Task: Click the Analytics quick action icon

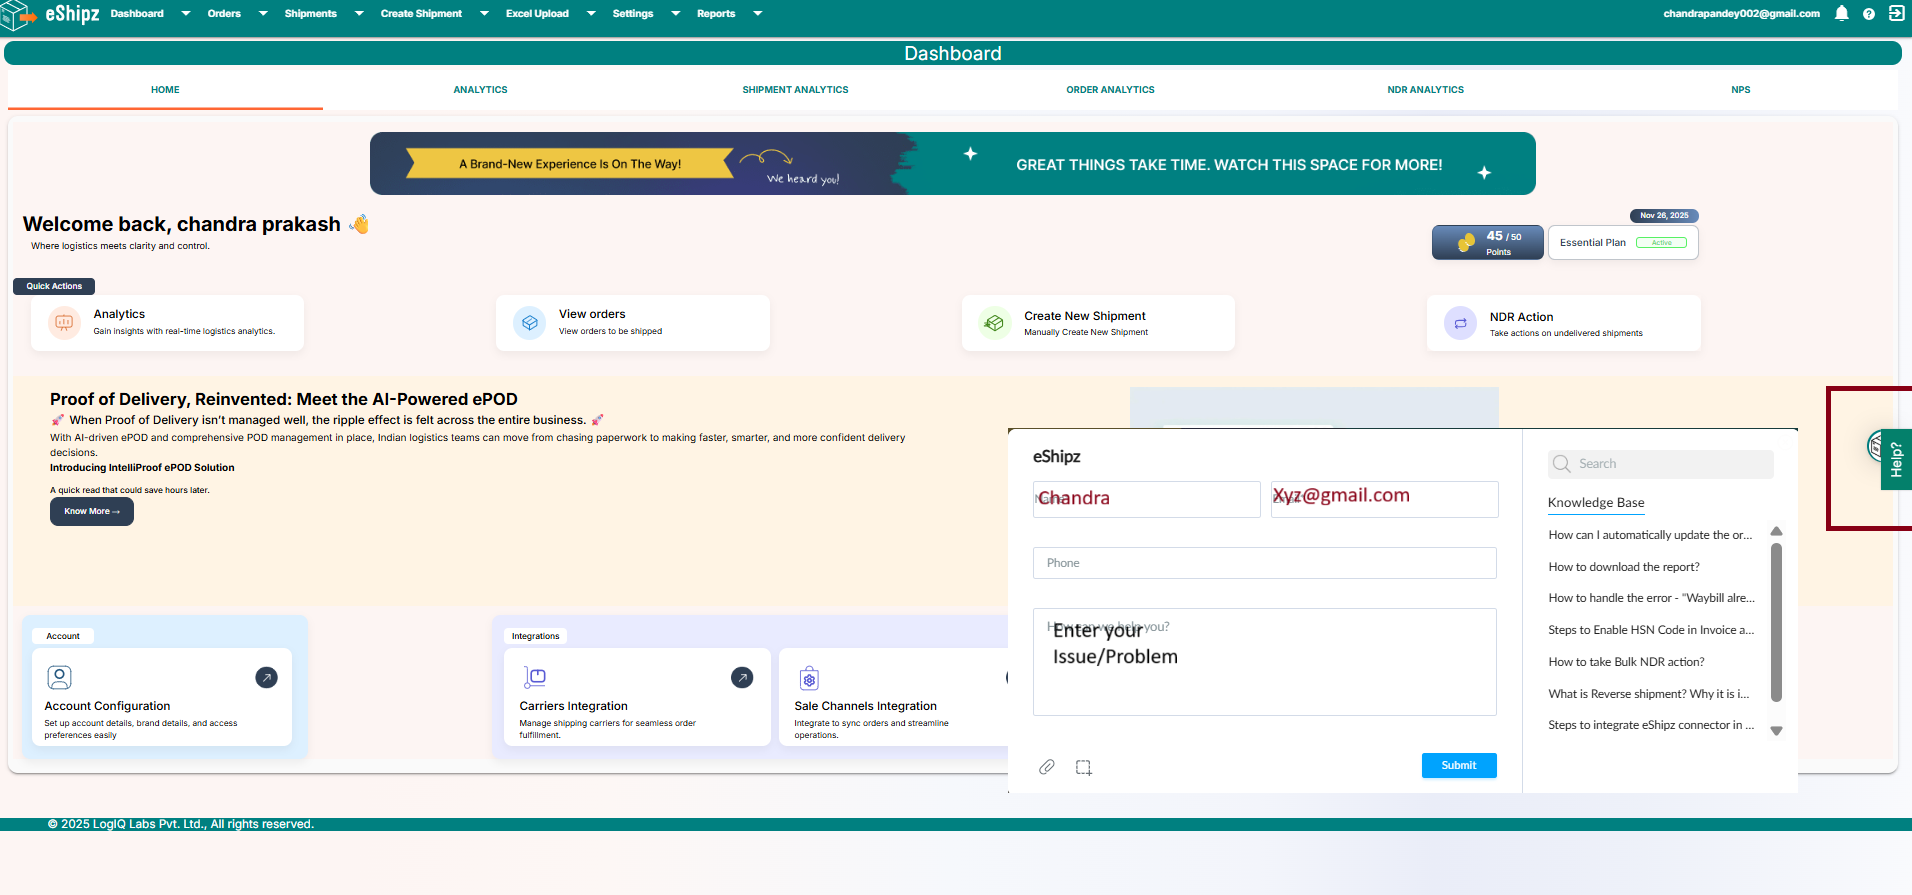Action: coord(64,323)
